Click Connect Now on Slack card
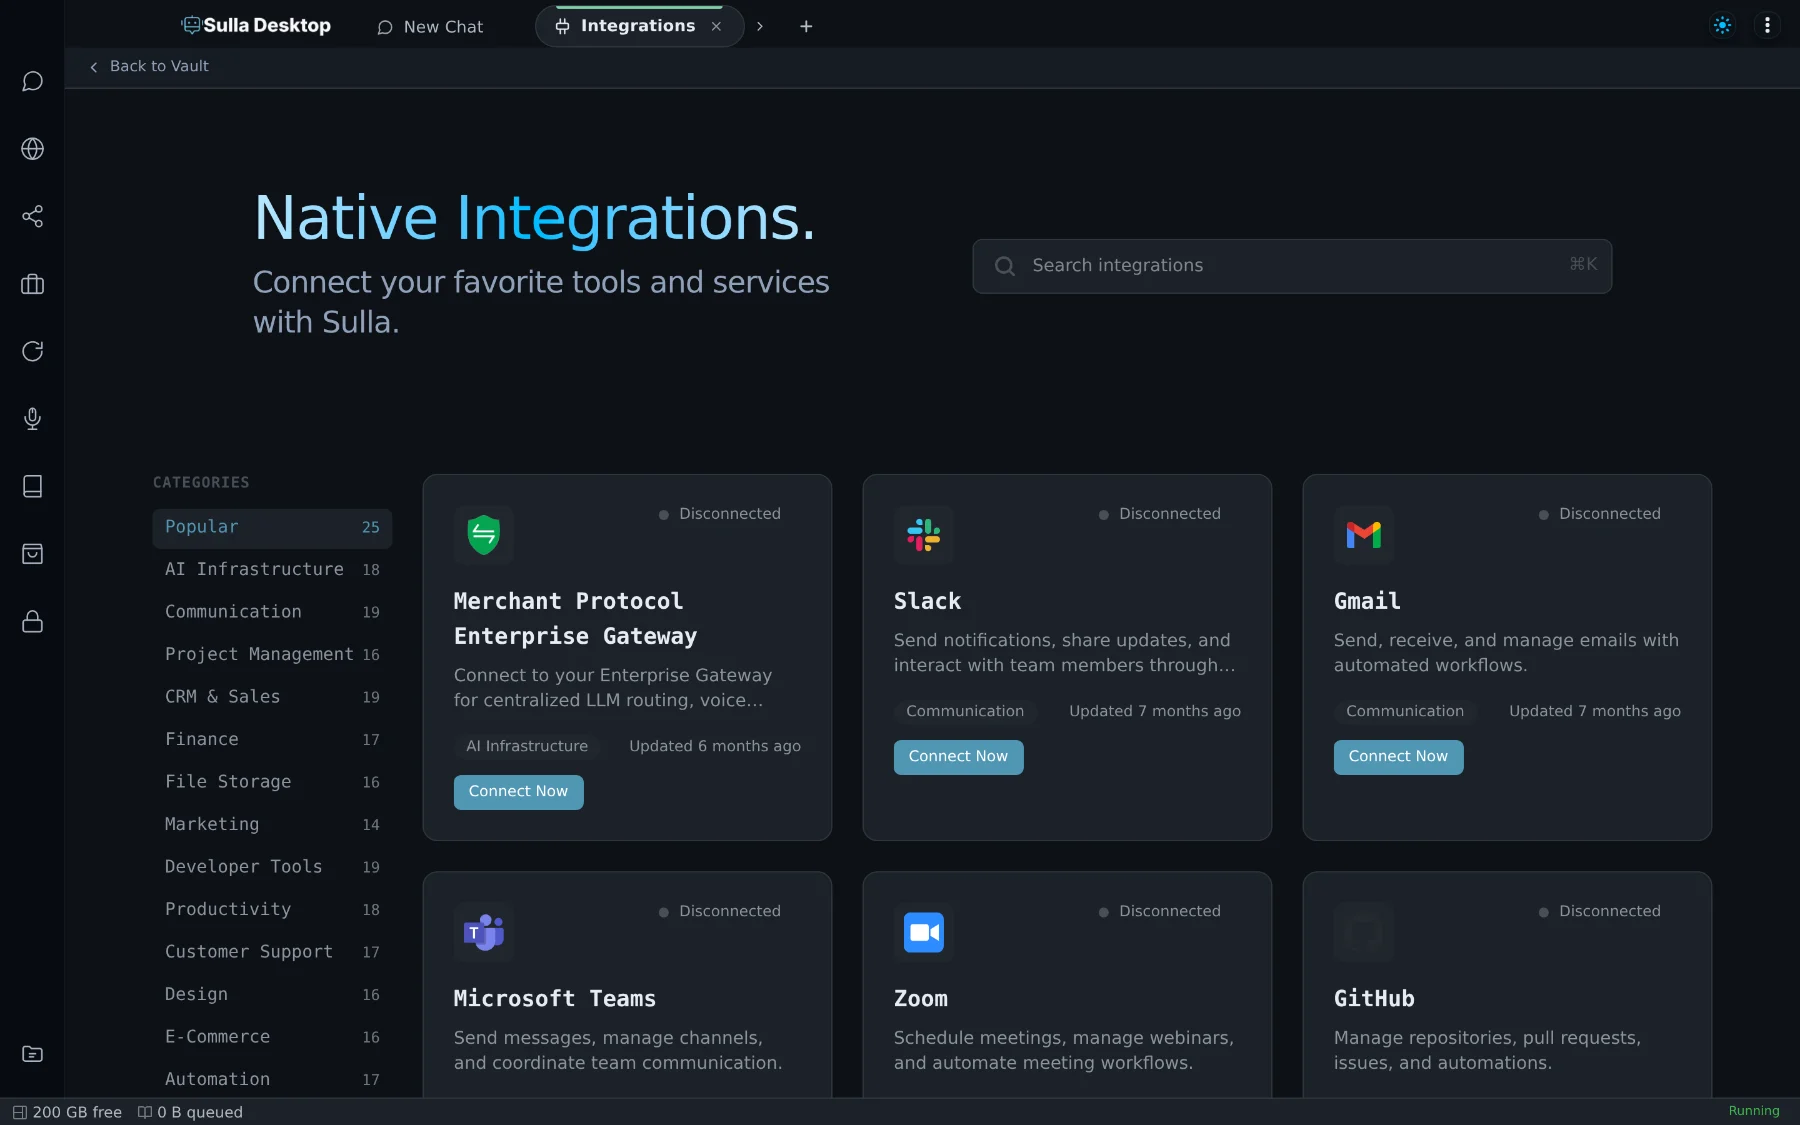 coord(958,757)
